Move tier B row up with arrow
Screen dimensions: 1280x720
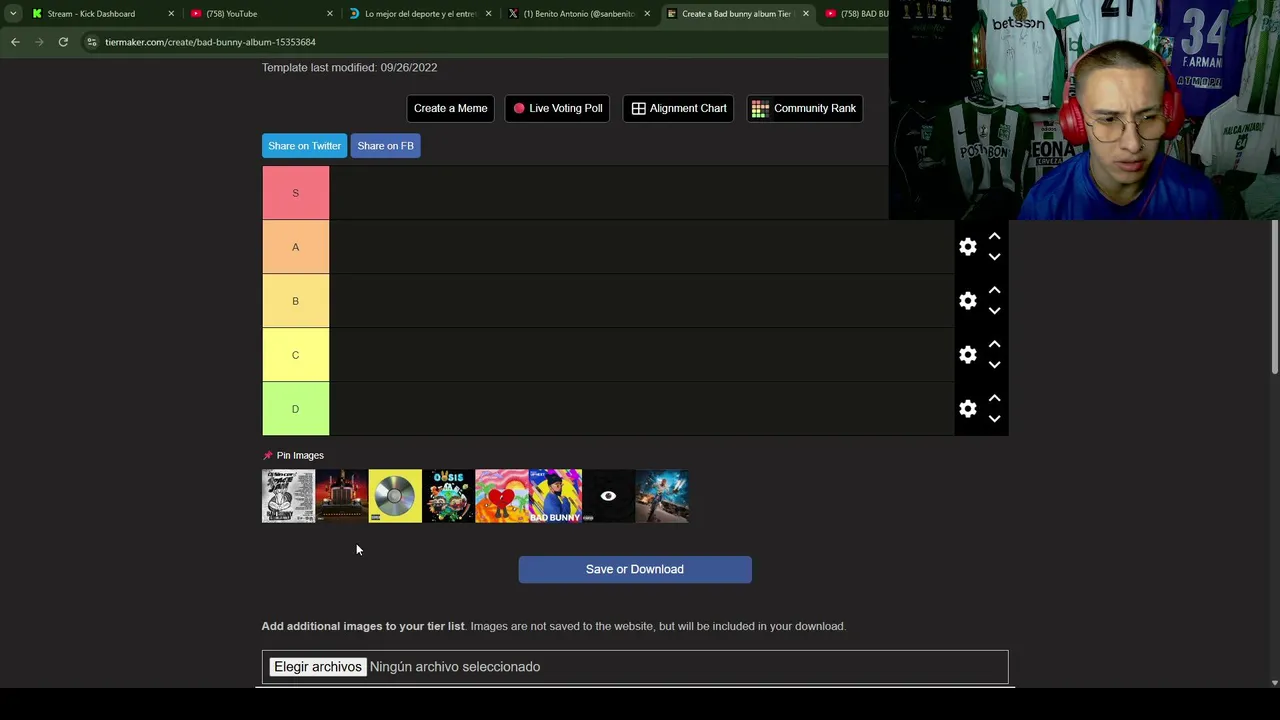point(994,290)
